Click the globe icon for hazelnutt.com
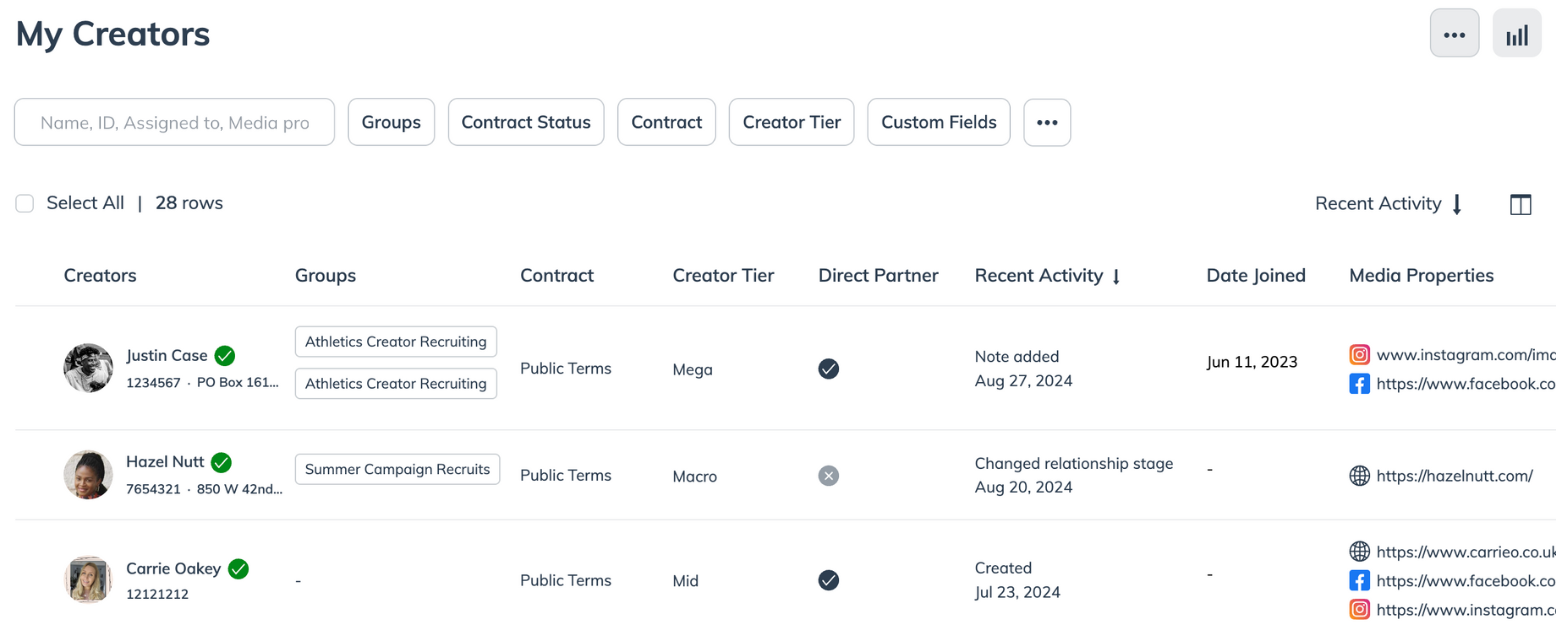 point(1359,476)
